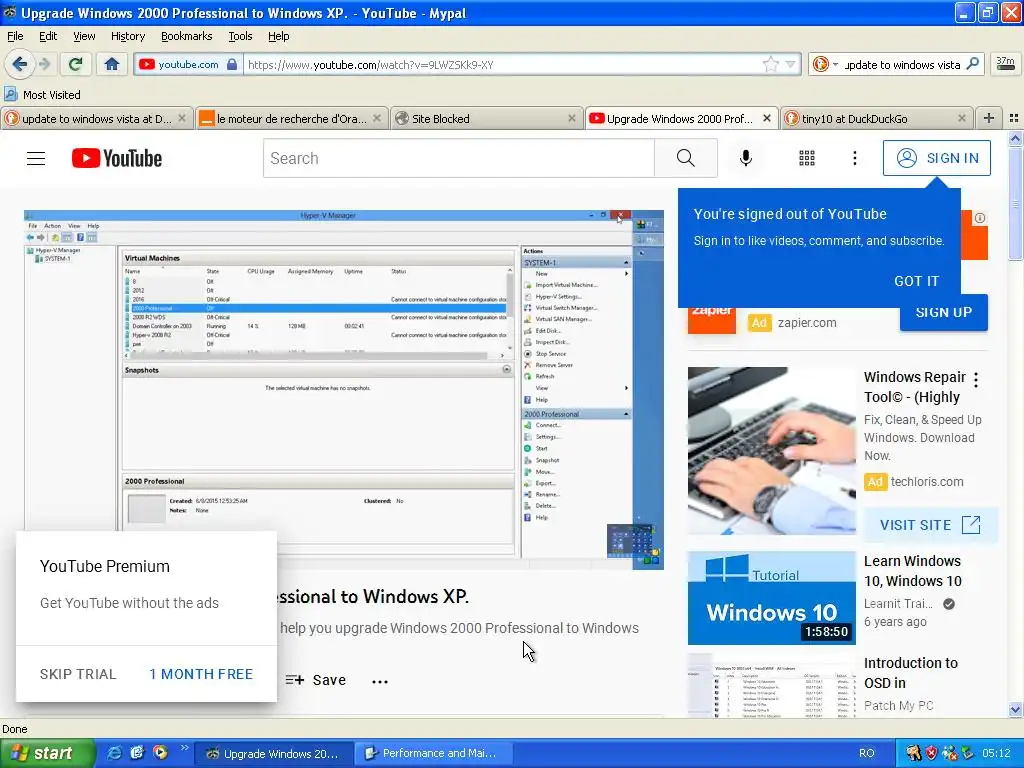Screen dimensions: 1024x768
Task: Save the video with Save button
Action: (x=315, y=680)
